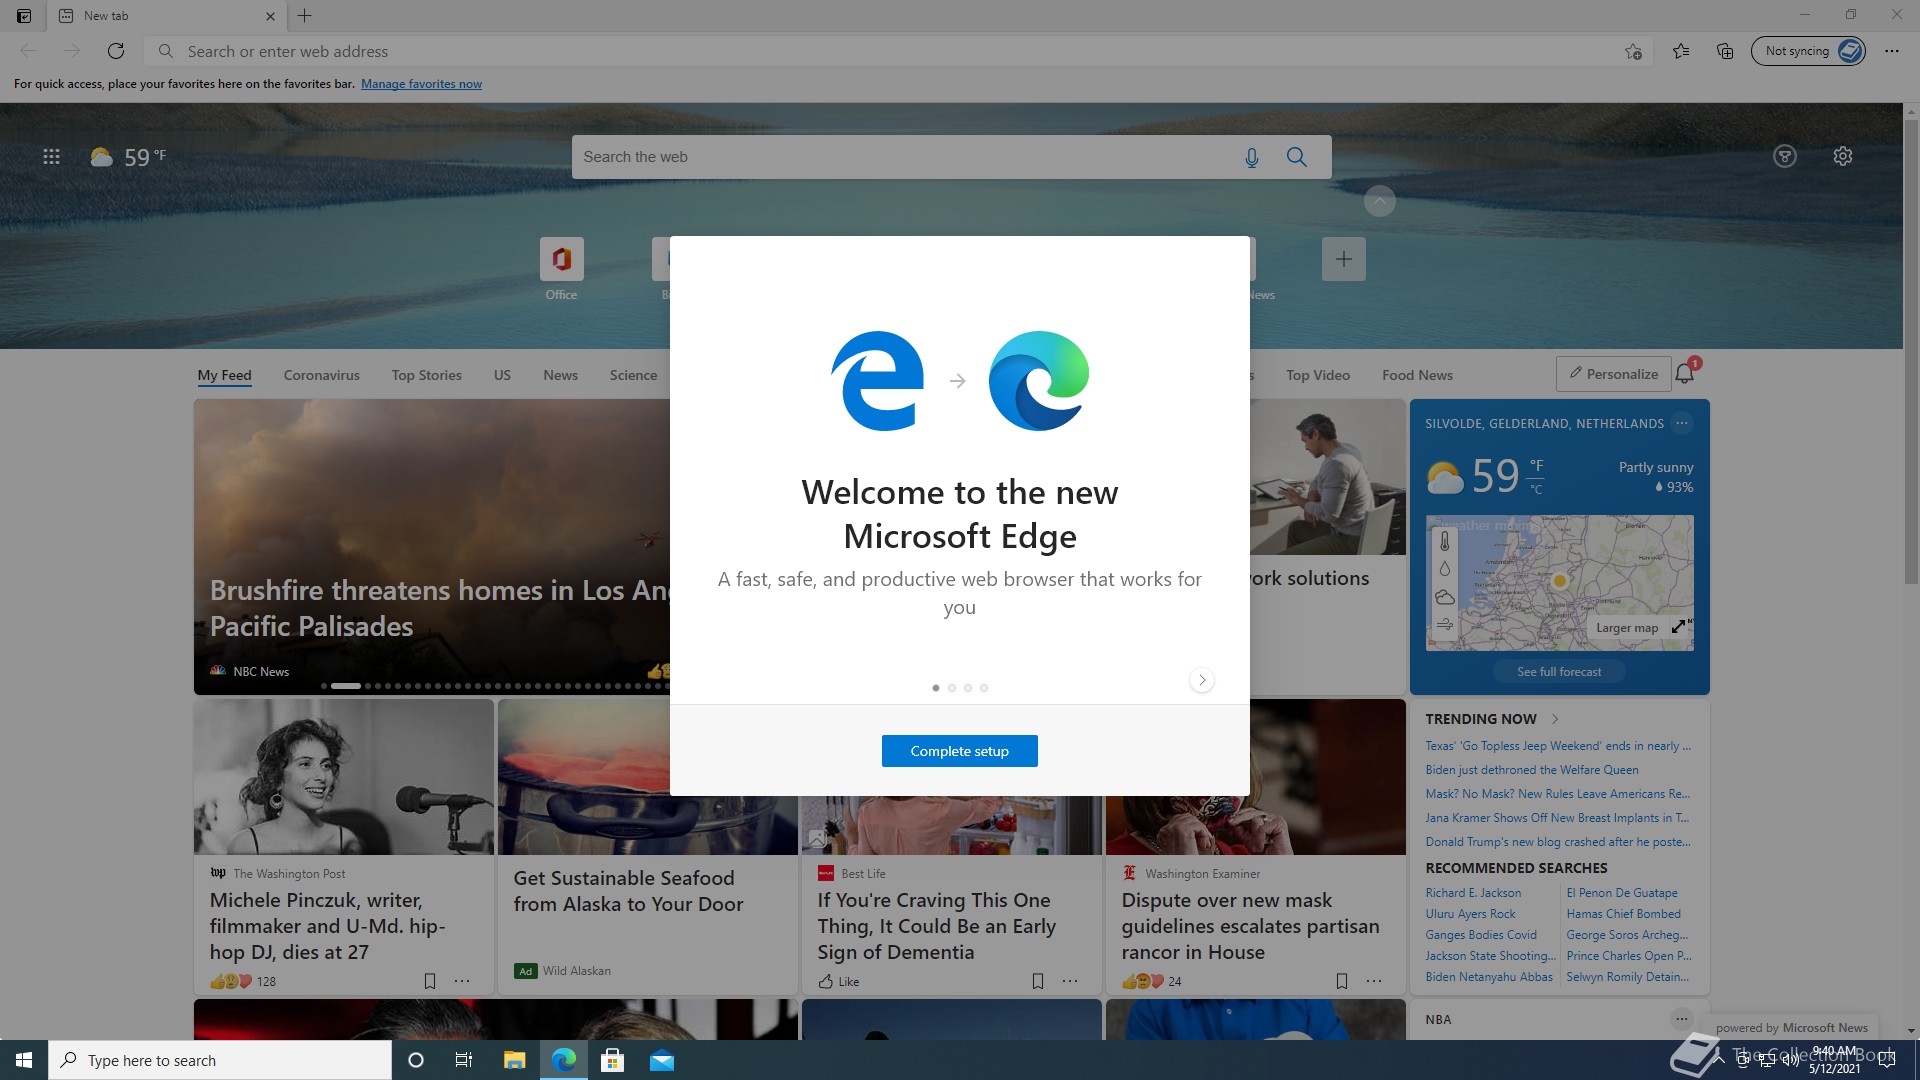The height and width of the screenshot is (1080, 1920).
Task: Collapse quick links with up chevron
Action: pos(1379,201)
